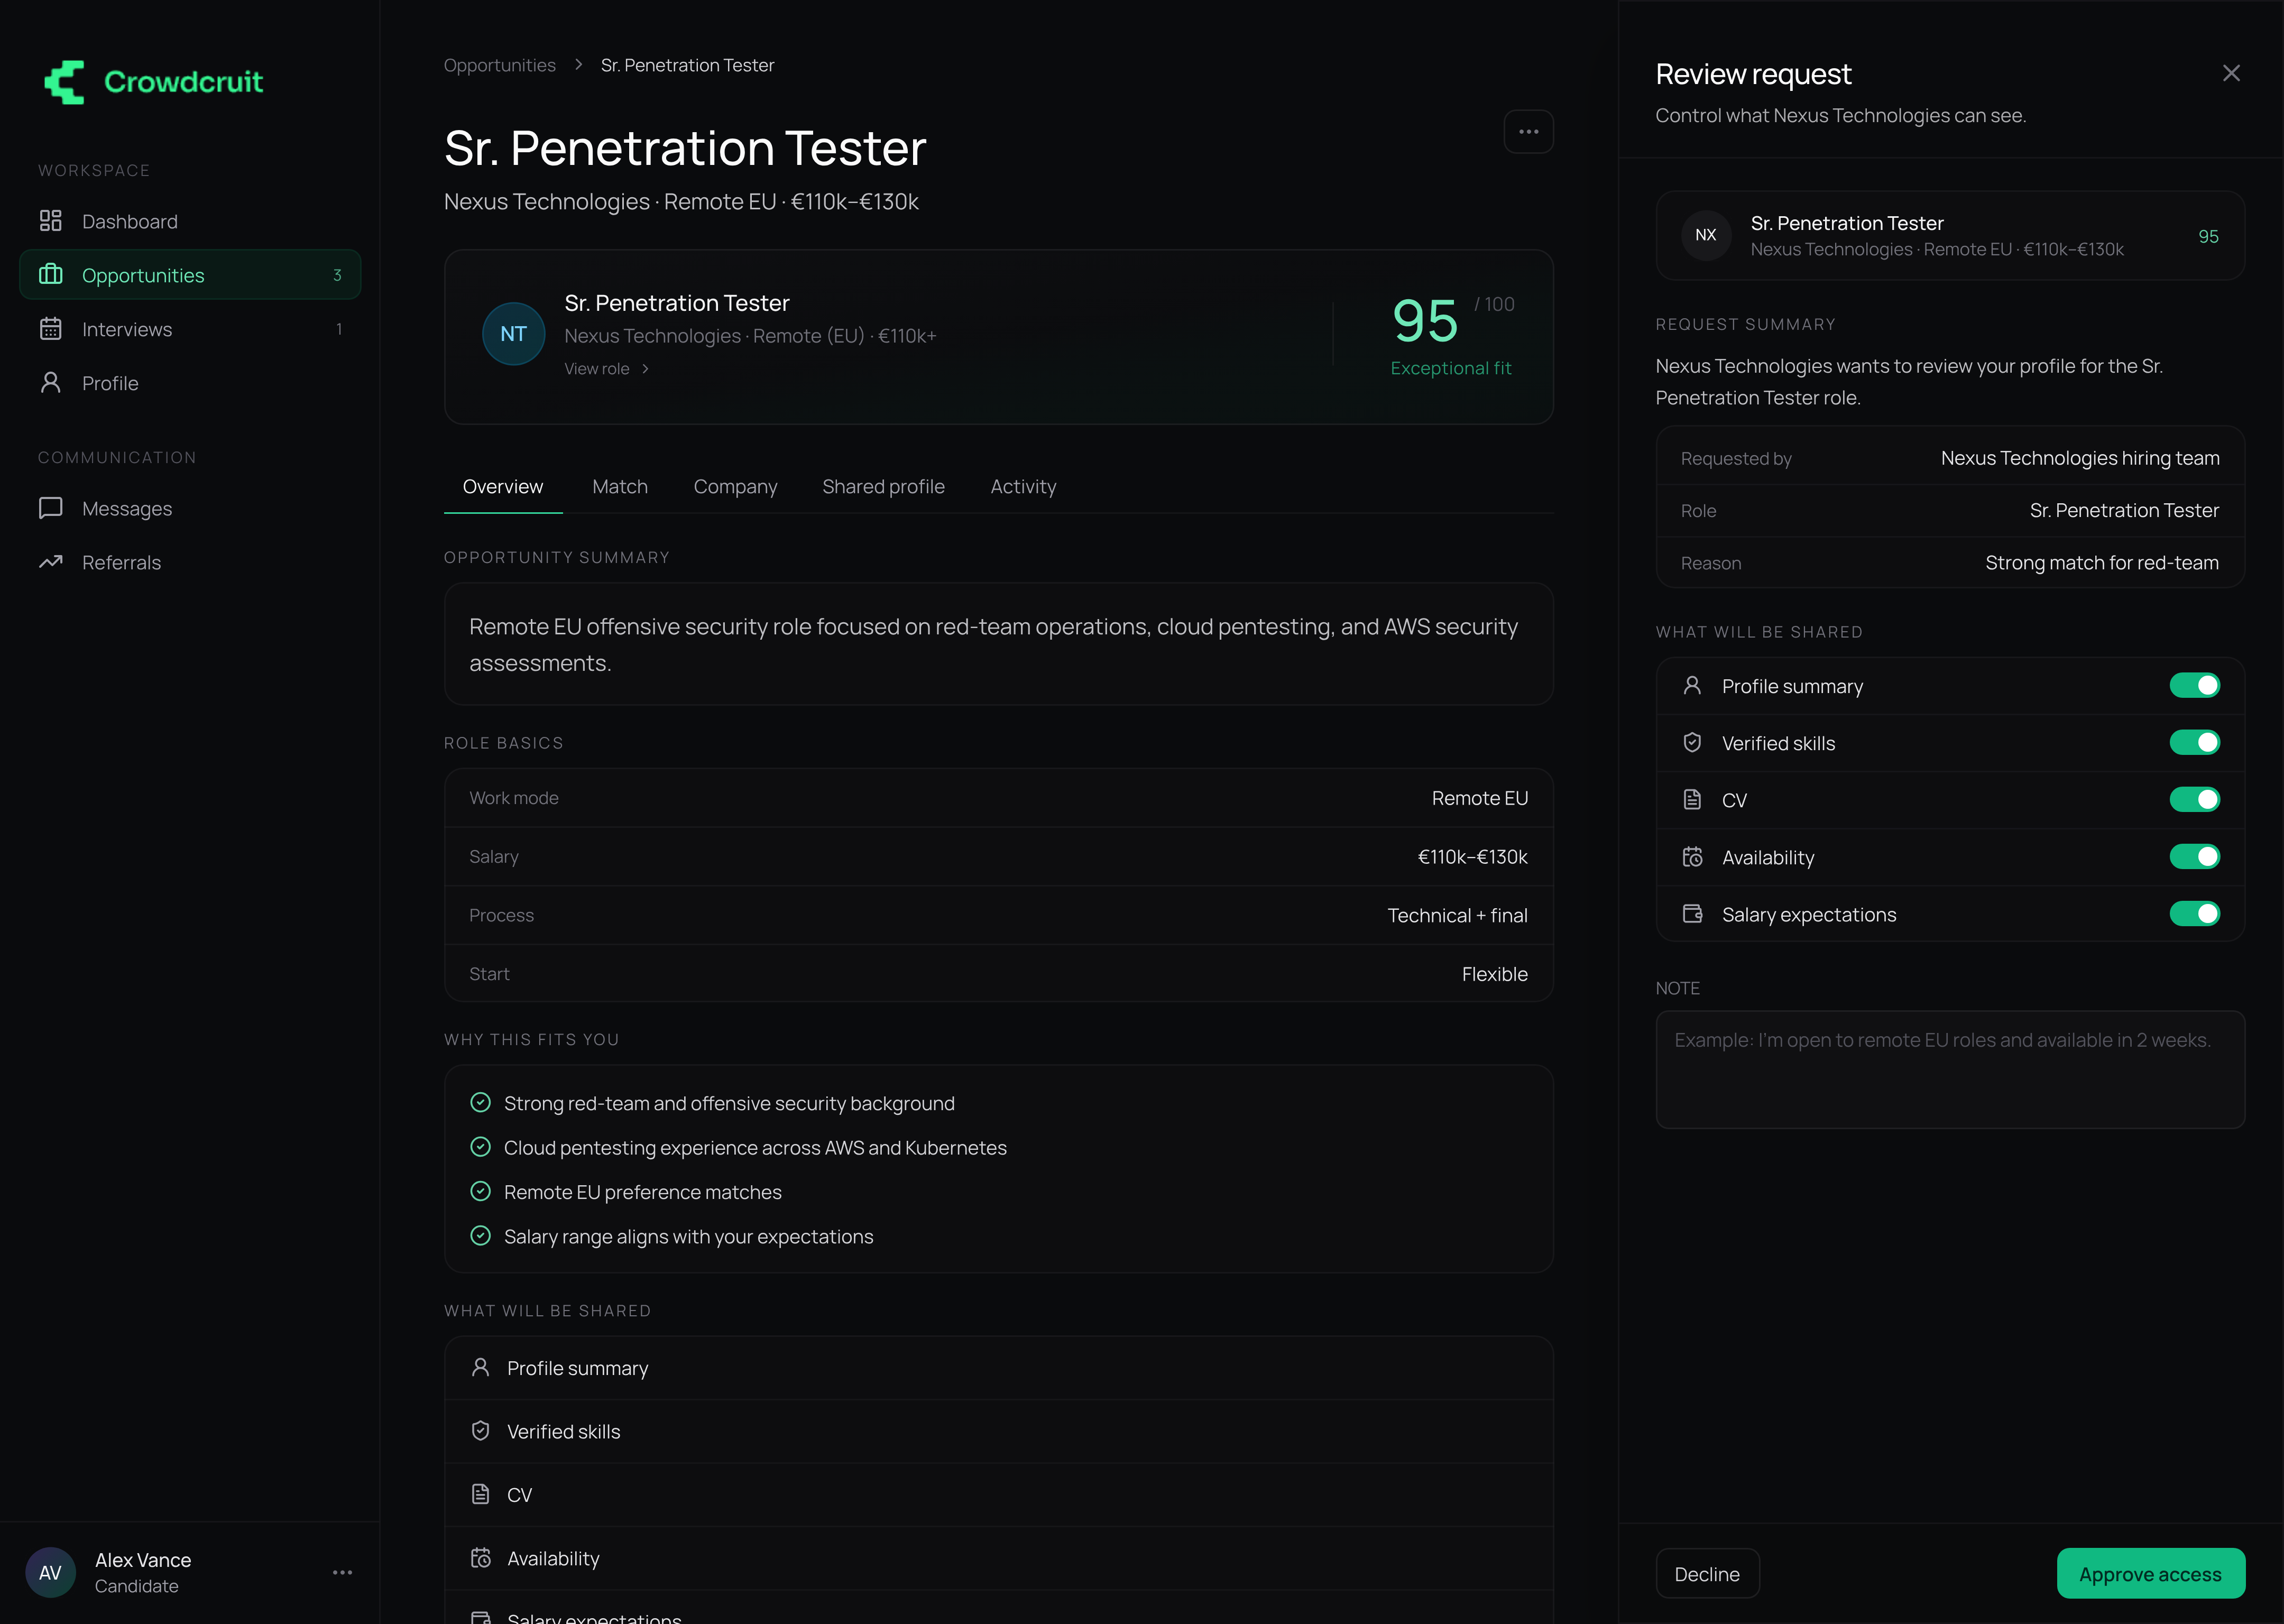
Task: Click Approve access button
Action: click(x=2150, y=1573)
